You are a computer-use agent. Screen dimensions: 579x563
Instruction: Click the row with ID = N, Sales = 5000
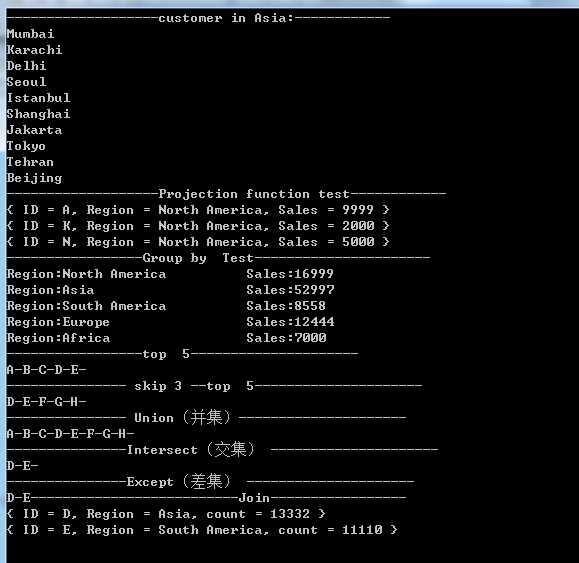click(x=198, y=242)
